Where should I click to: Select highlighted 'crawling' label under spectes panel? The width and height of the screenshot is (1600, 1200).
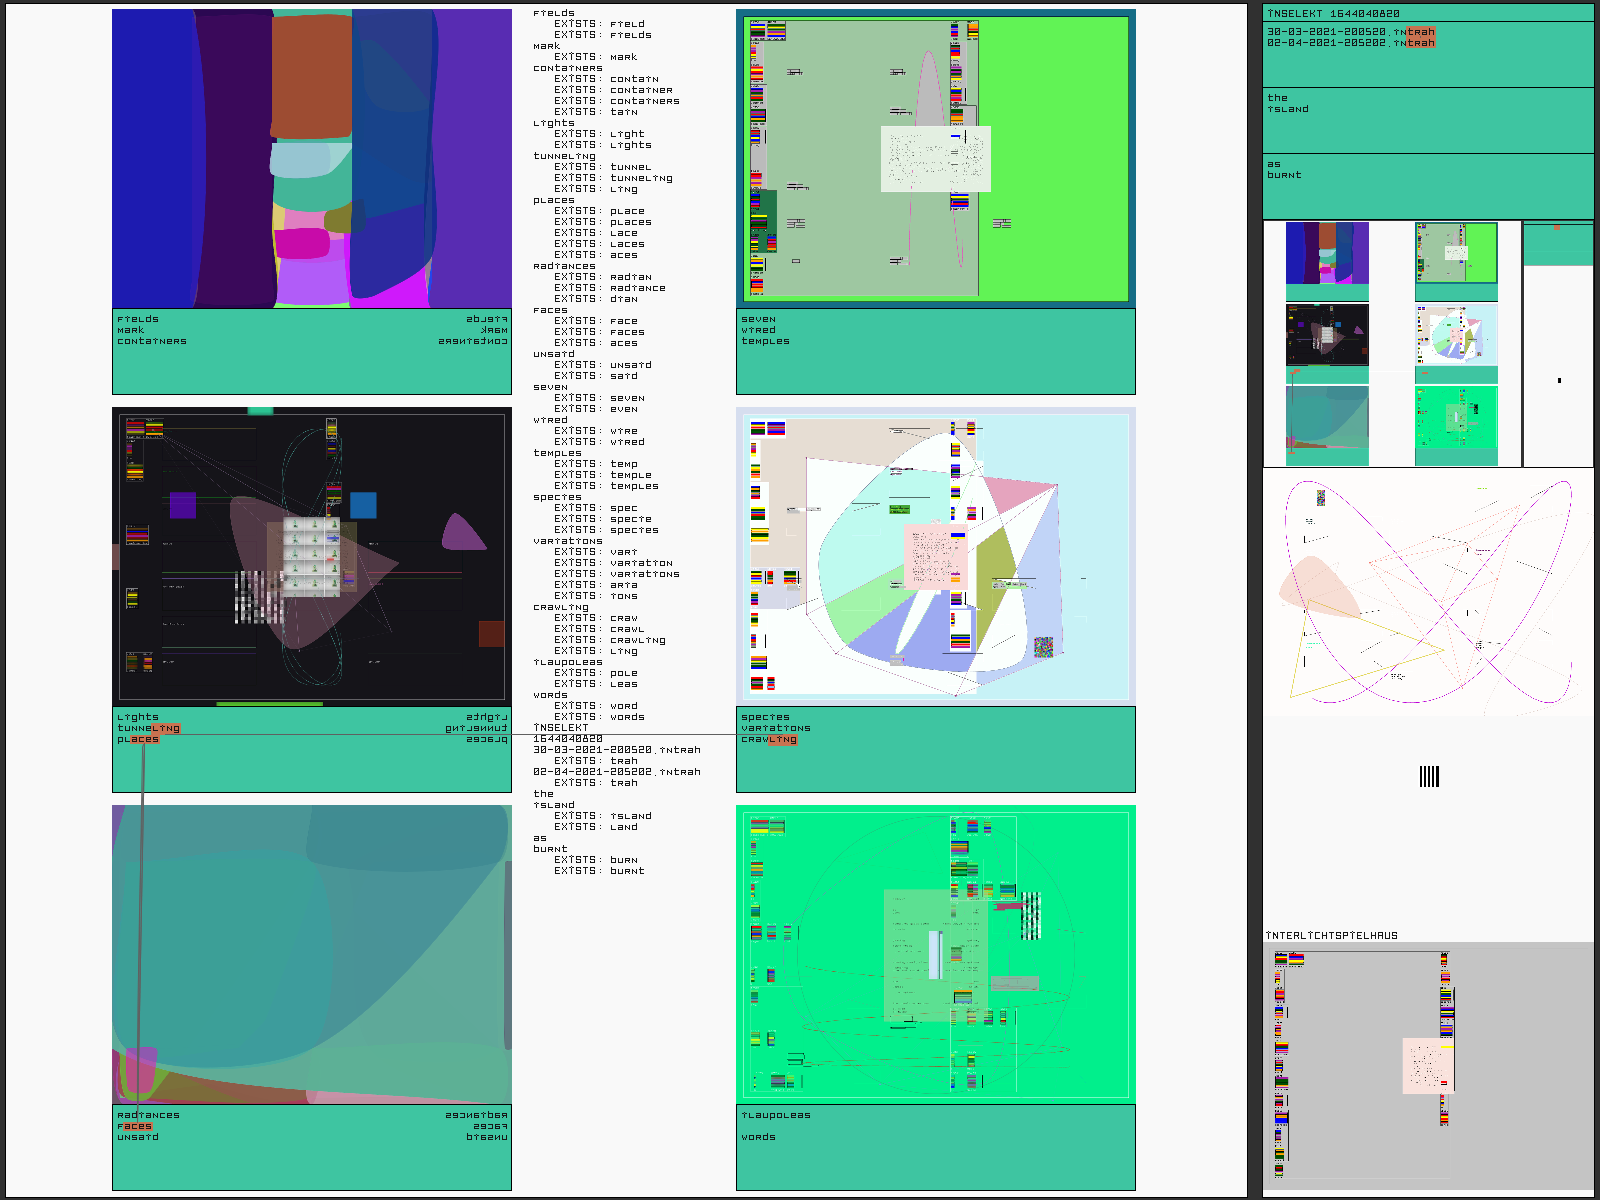pos(768,739)
